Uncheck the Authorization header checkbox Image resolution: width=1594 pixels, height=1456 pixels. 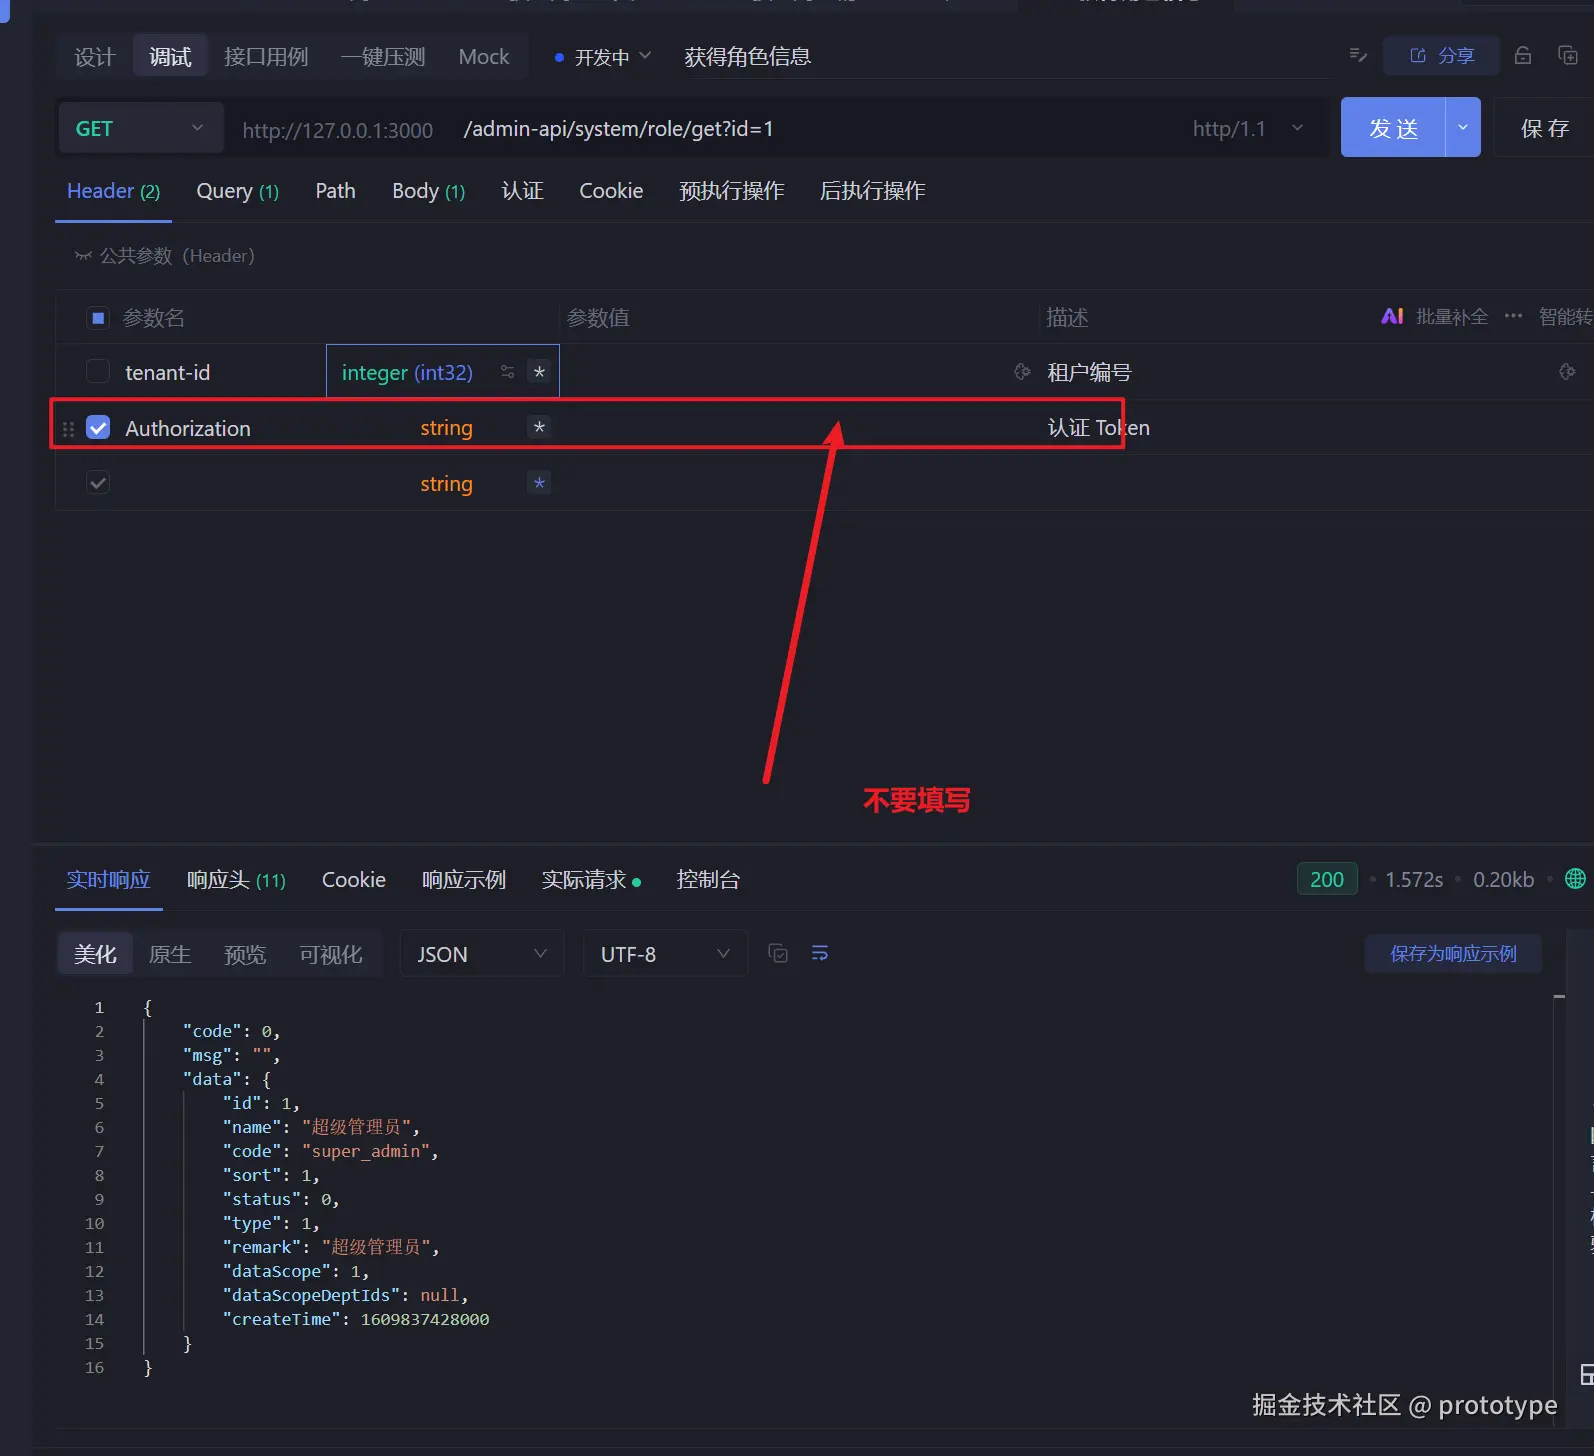coord(98,428)
